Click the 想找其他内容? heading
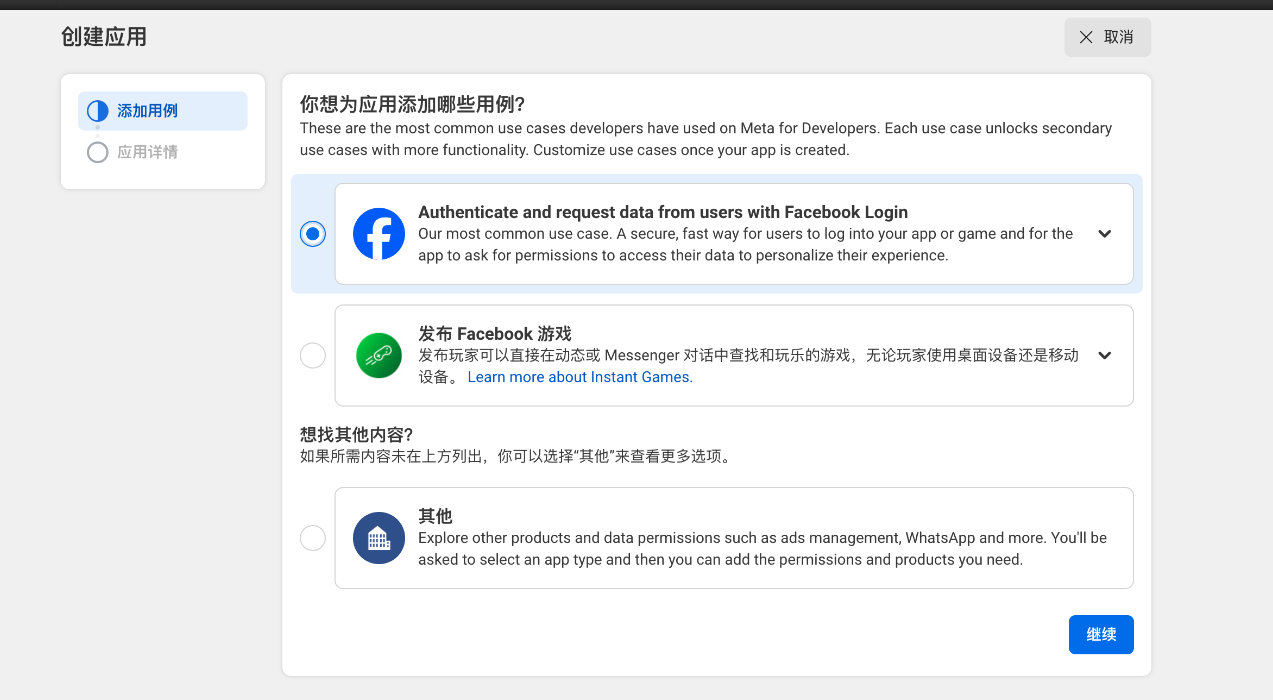 [x=357, y=435]
